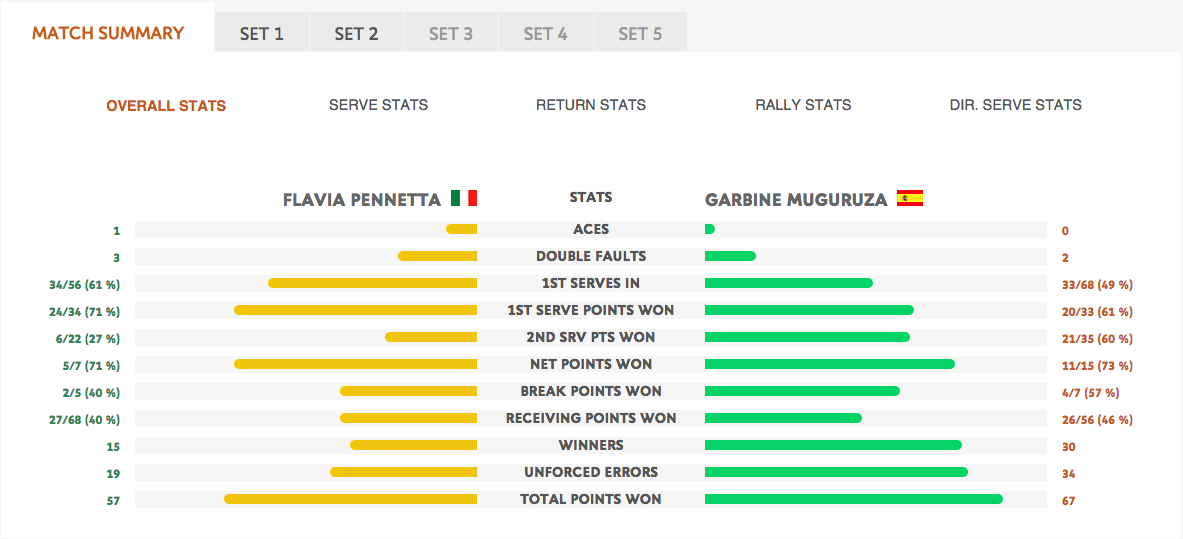The image size is (1183, 539).
Task: Go to the Match Summary tab
Action: (x=108, y=33)
